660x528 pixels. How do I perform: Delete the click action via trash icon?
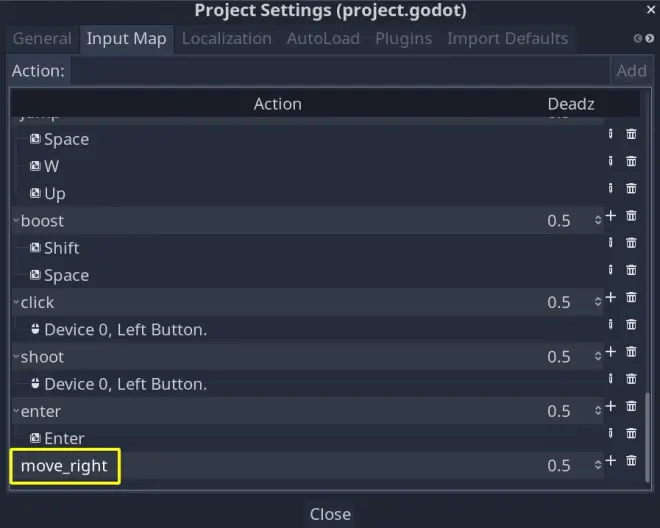[631, 297]
